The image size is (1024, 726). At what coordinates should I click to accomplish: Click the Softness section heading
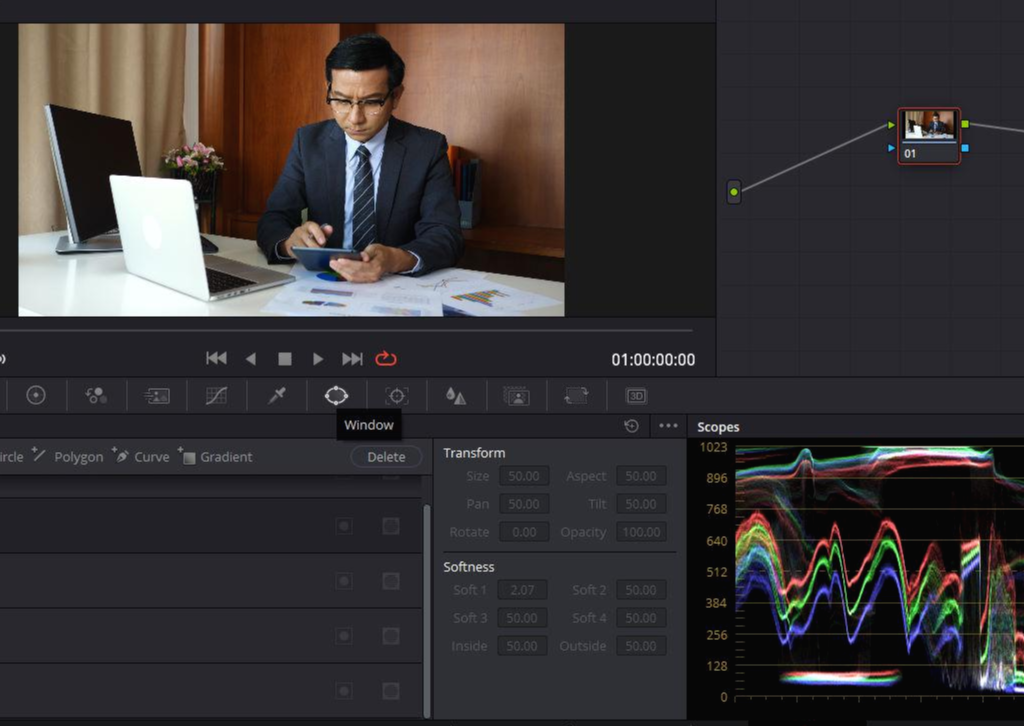point(469,567)
